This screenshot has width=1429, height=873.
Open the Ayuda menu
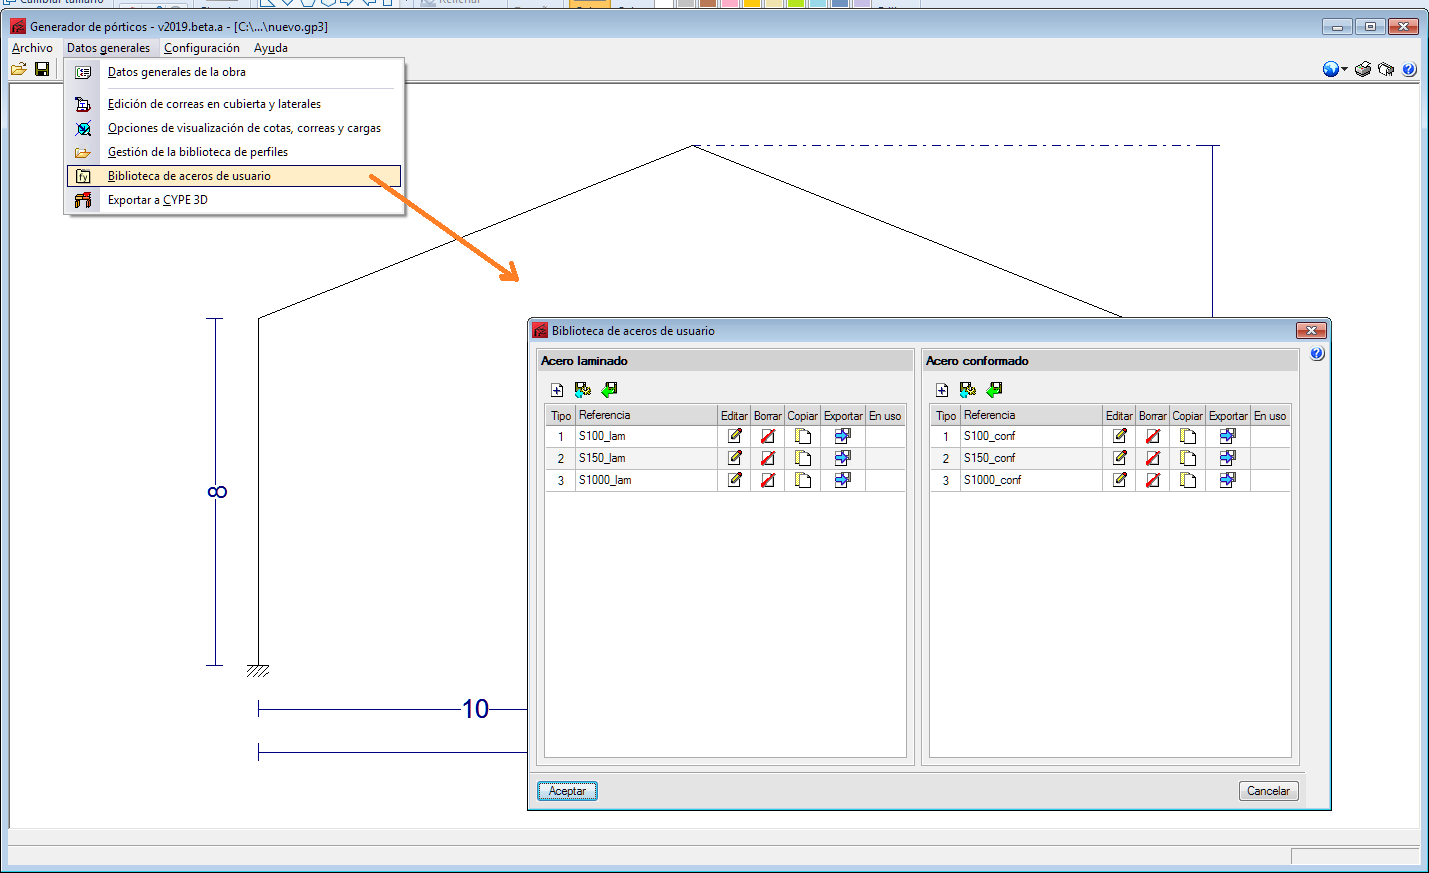(x=270, y=48)
